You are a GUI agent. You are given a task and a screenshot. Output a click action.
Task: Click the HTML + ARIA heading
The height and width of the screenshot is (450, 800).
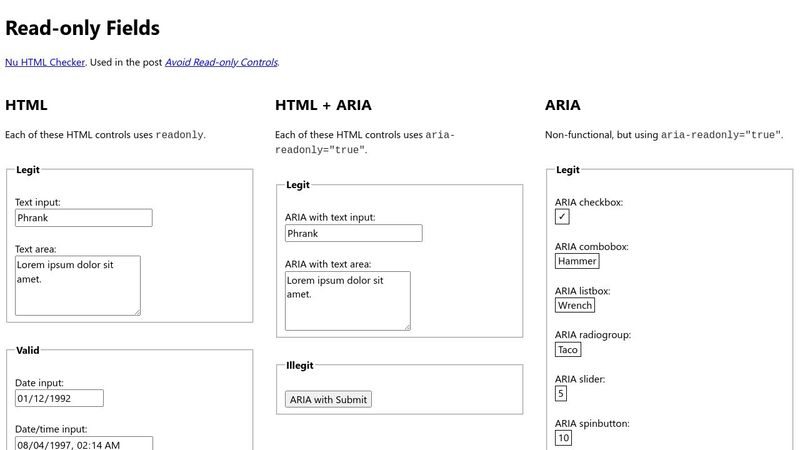point(323,105)
